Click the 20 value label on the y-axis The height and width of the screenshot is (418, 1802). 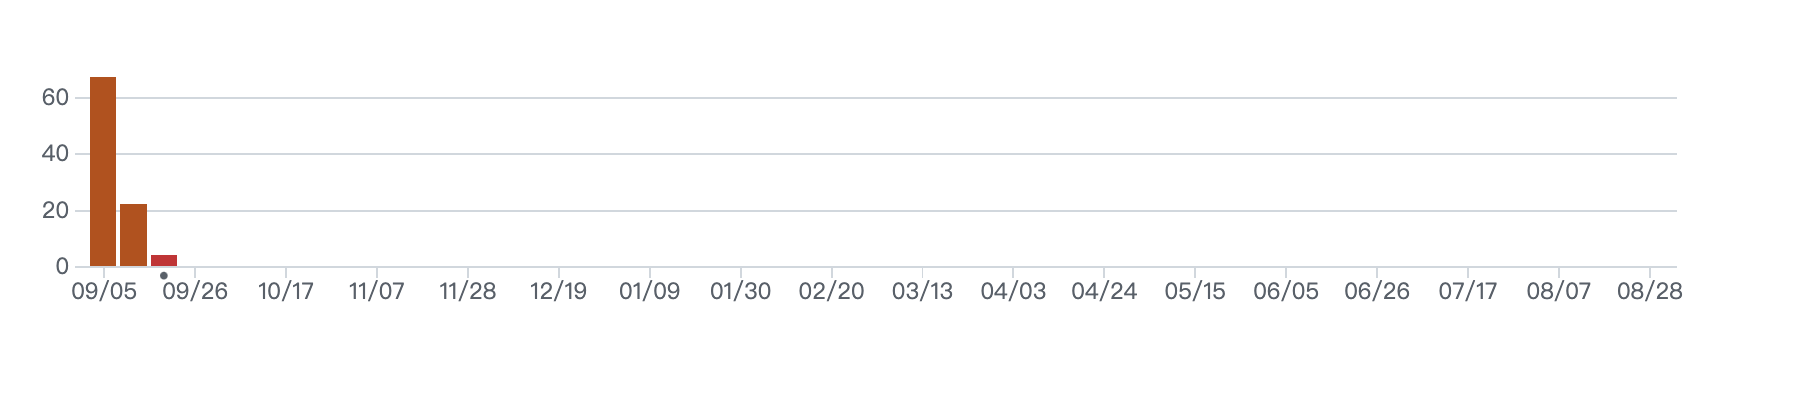(55, 210)
